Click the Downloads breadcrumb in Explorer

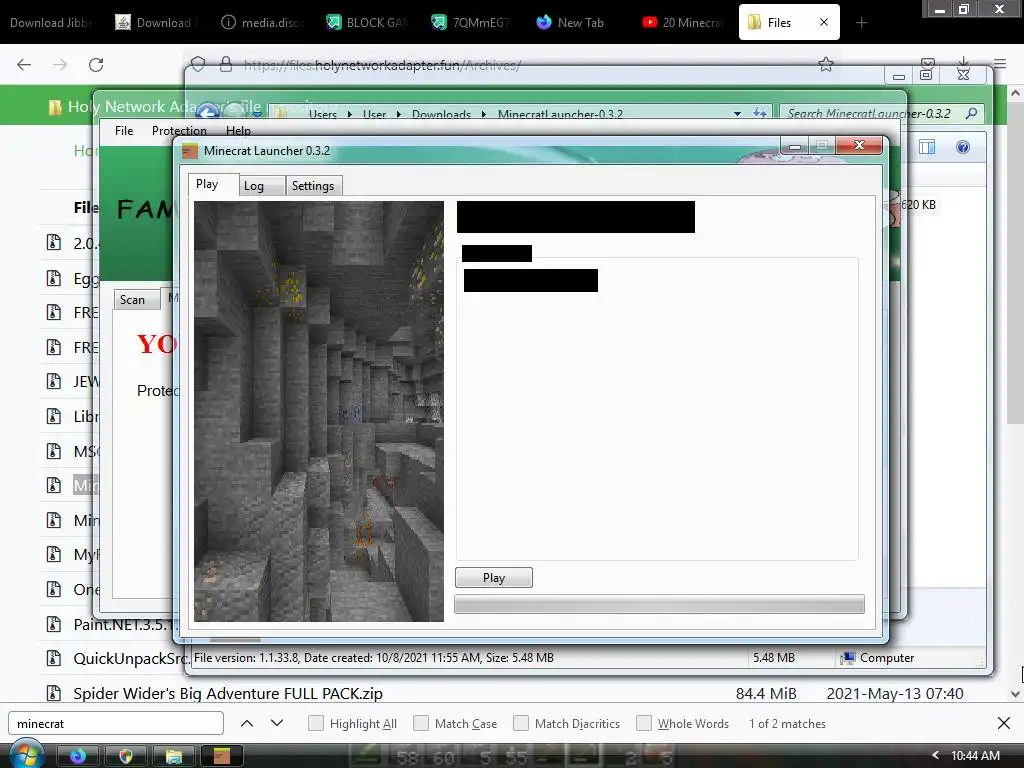(x=441, y=114)
